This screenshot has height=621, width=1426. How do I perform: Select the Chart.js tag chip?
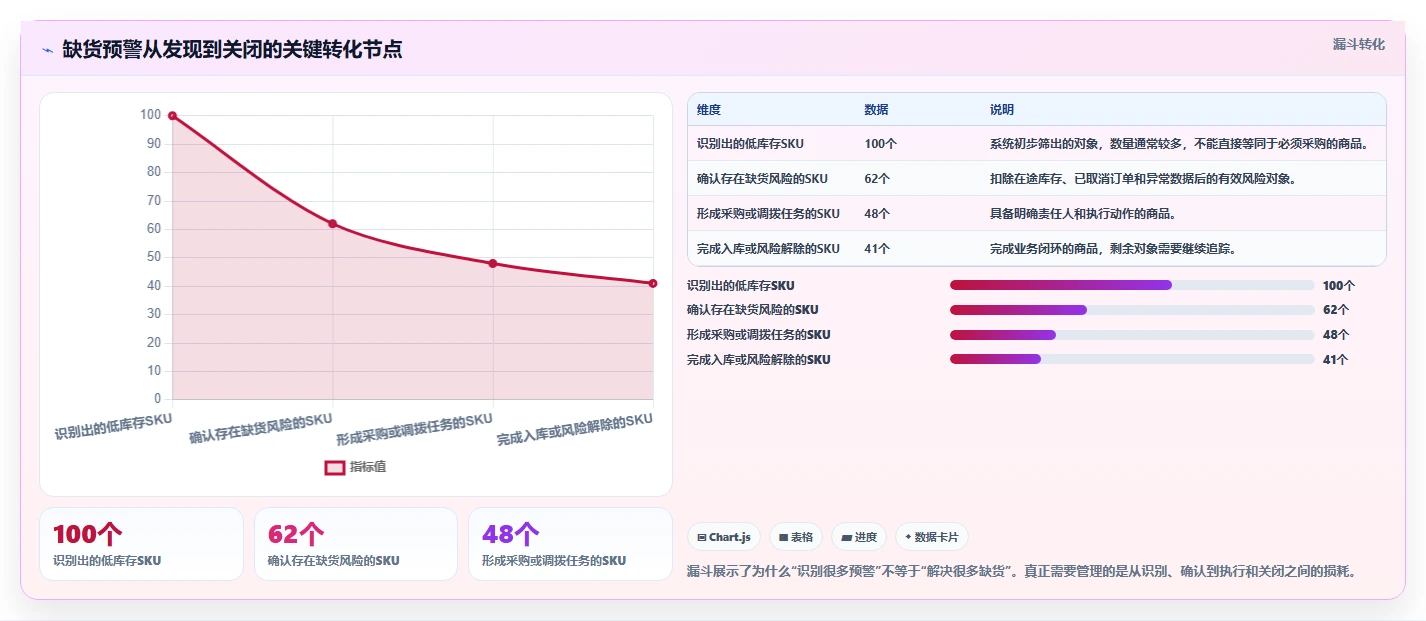pos(724,537)
